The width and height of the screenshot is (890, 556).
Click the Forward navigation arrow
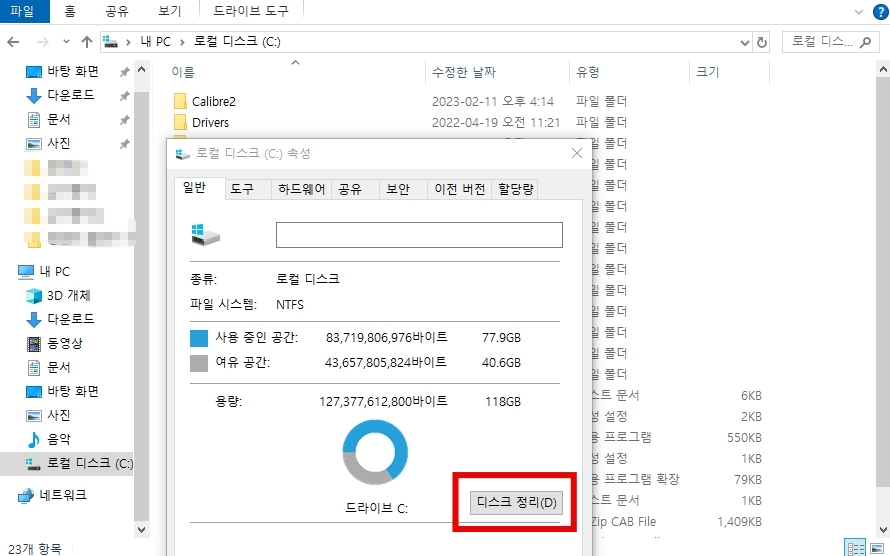click(x=43, y=42)
